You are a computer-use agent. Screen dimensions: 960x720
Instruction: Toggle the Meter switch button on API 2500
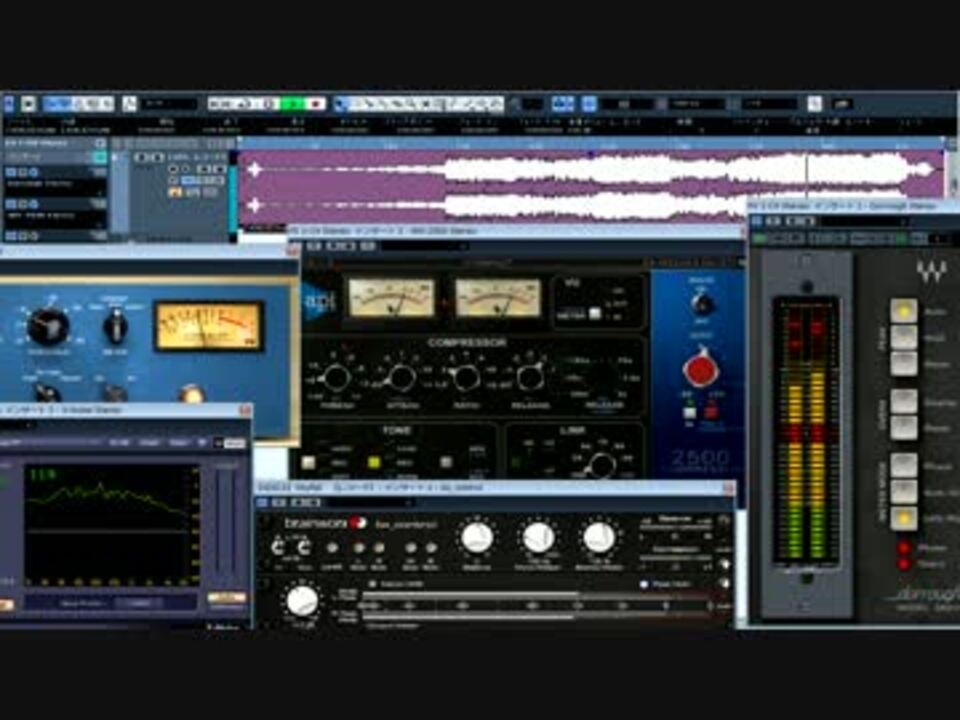point(594,314)
